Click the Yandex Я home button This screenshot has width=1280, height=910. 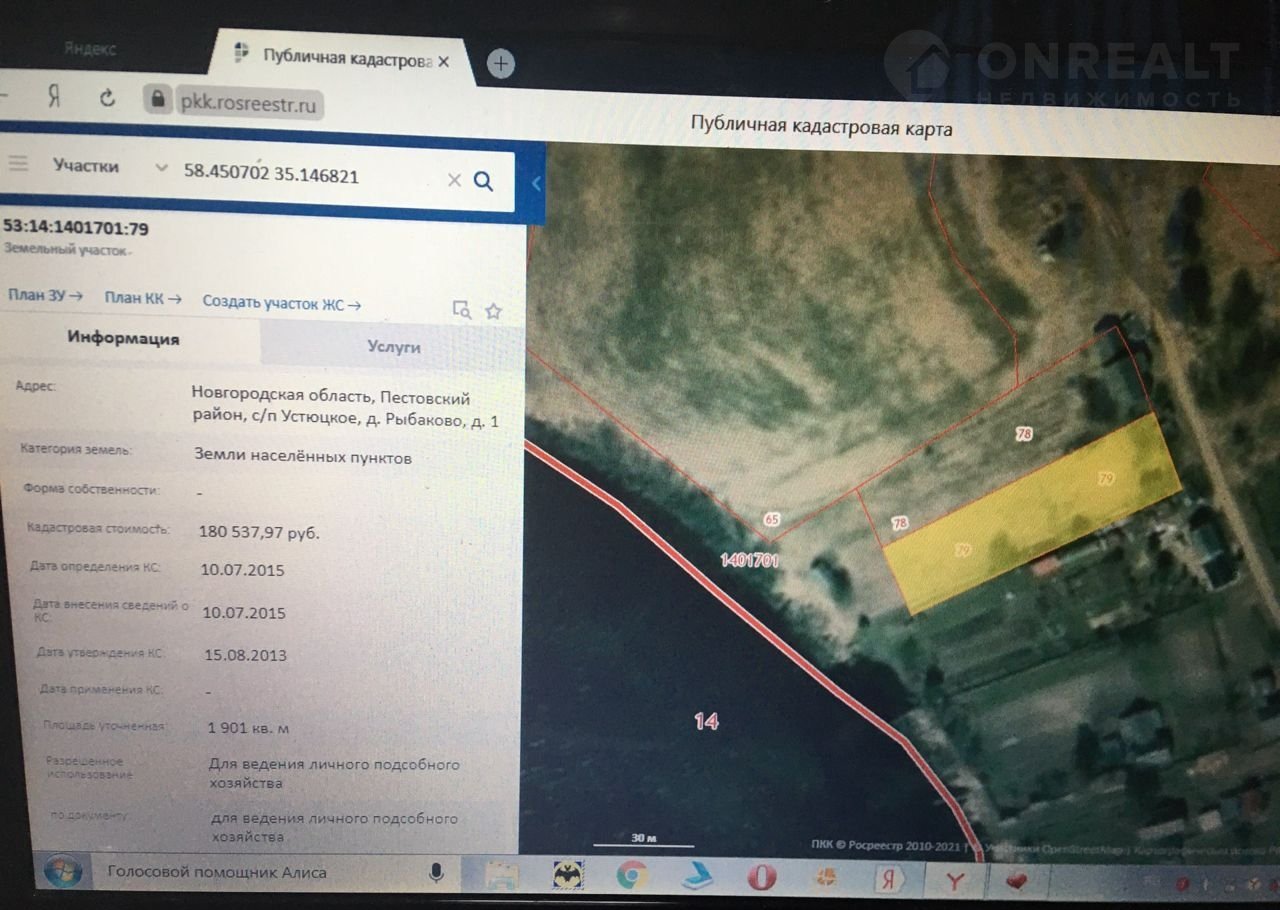point(56,97)
